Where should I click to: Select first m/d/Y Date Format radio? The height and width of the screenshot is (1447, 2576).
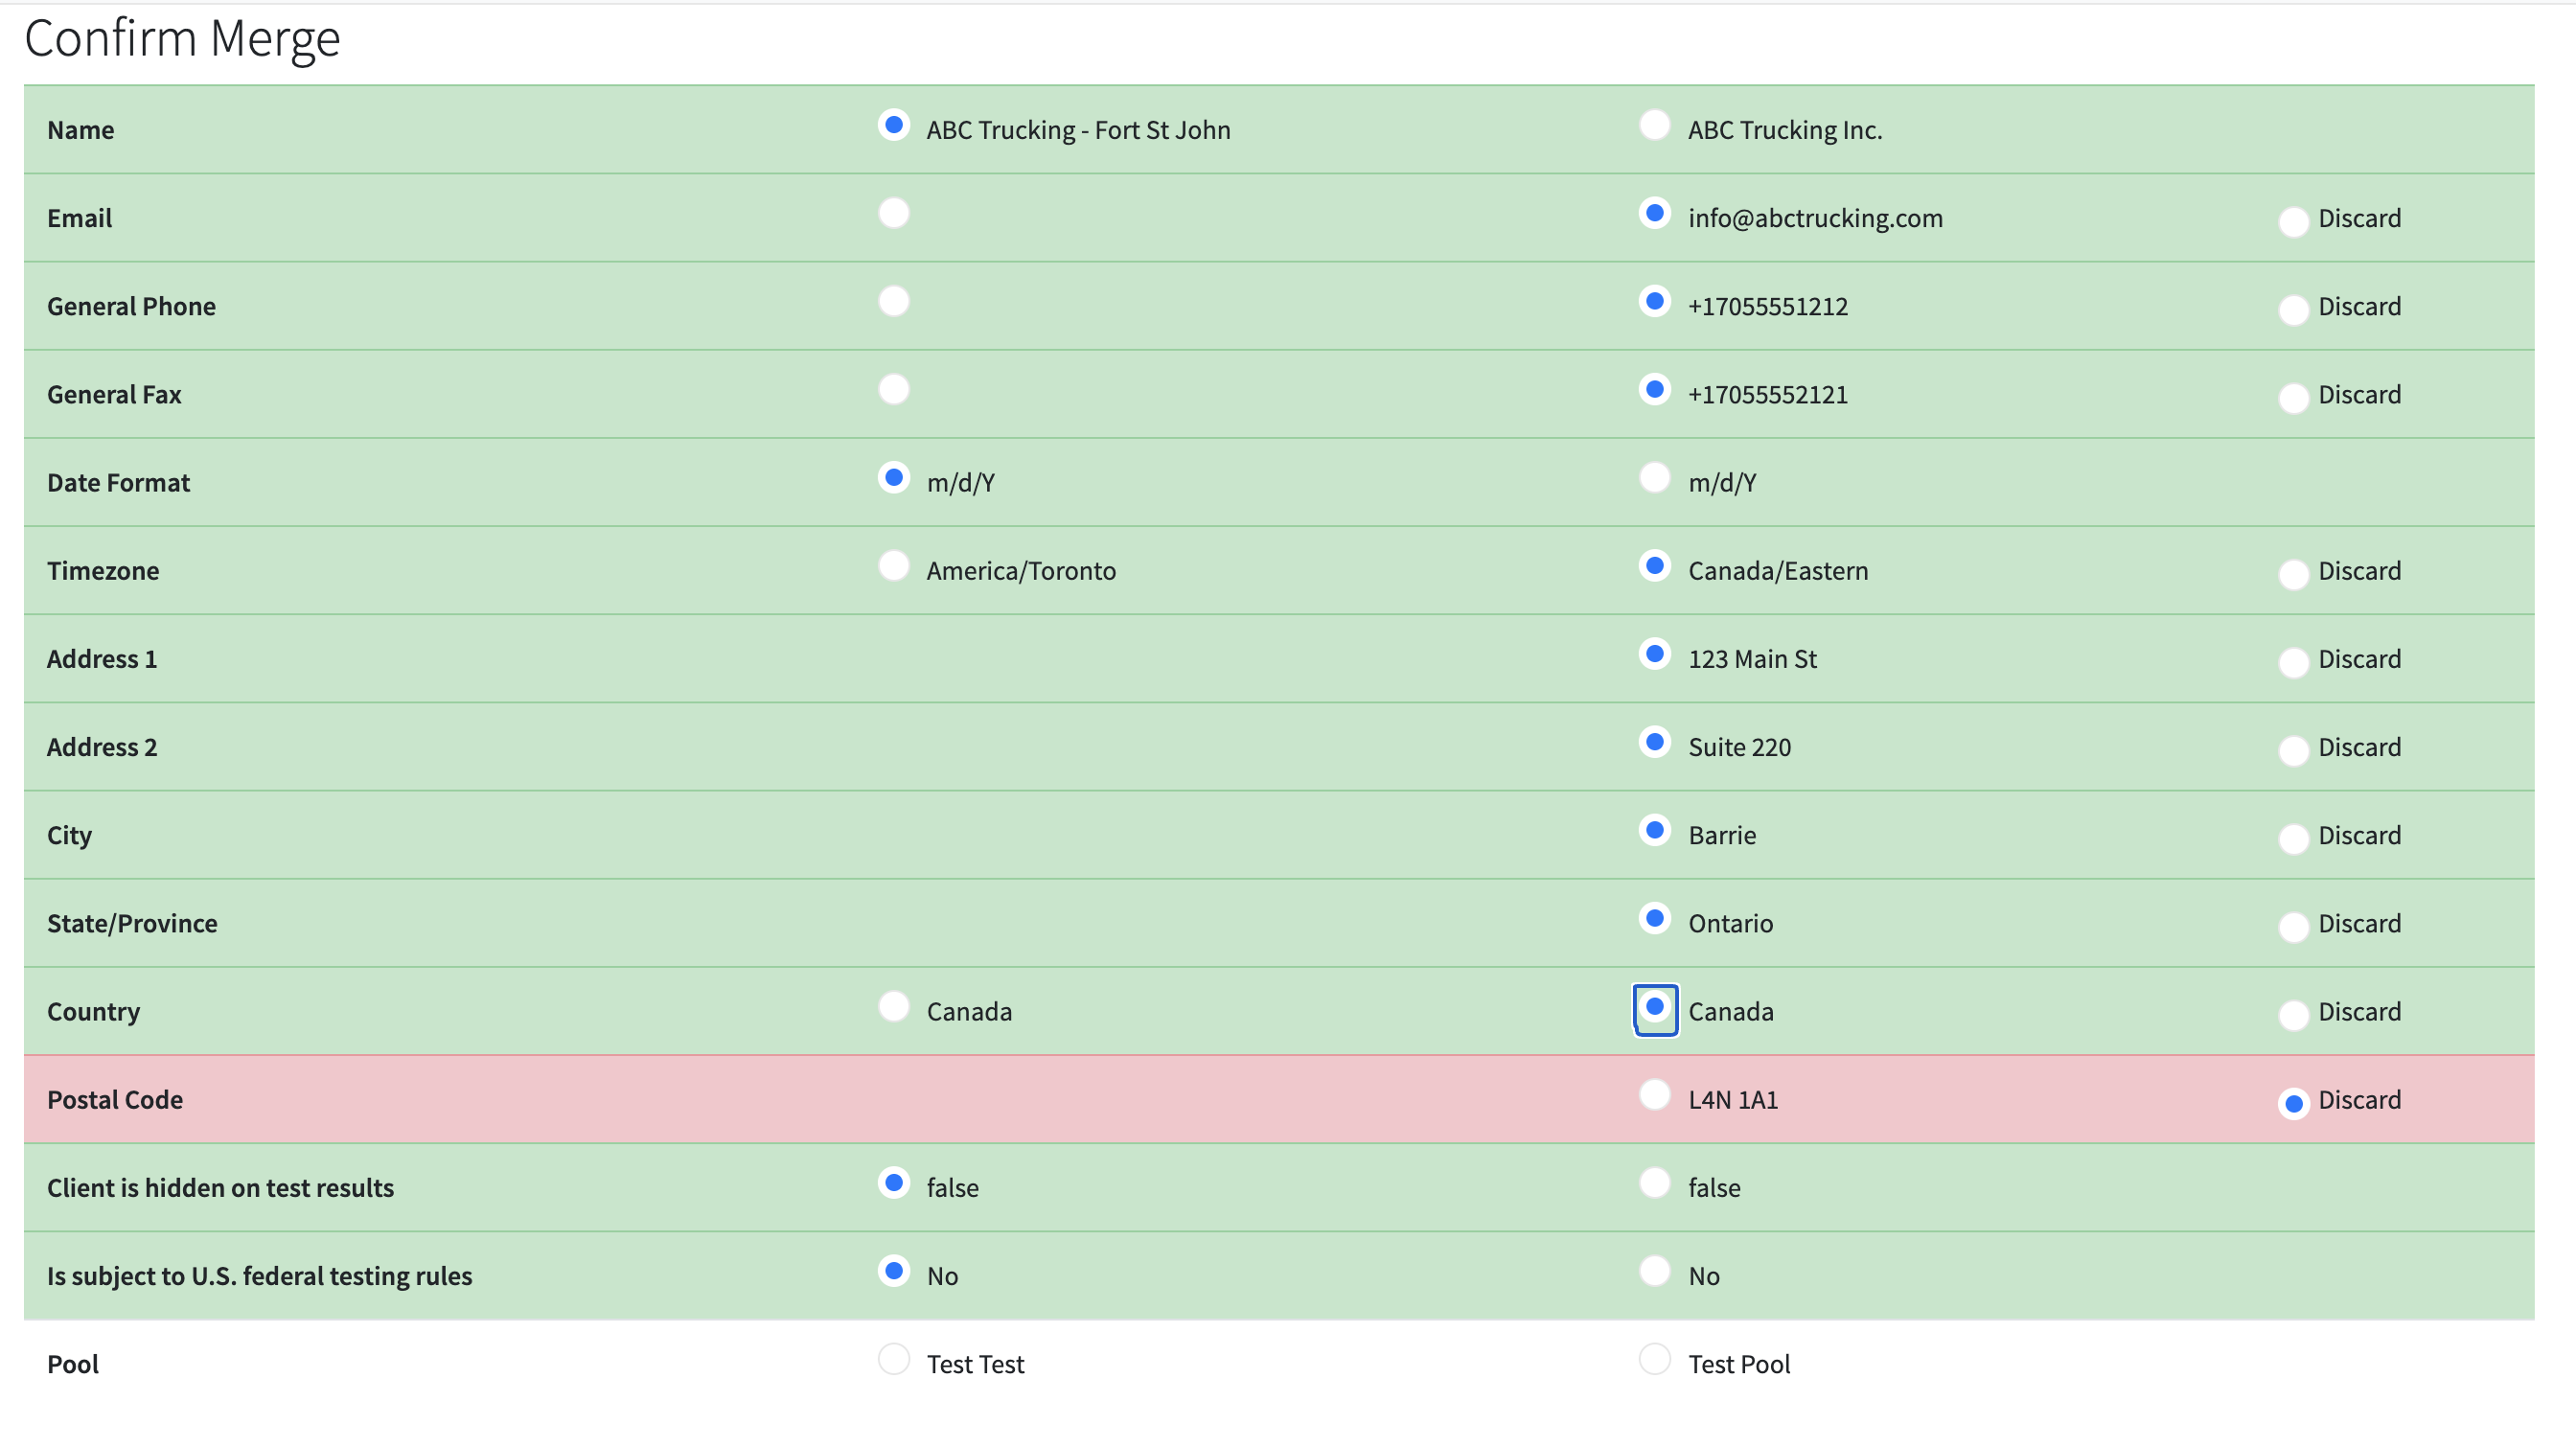coord(893,477)
